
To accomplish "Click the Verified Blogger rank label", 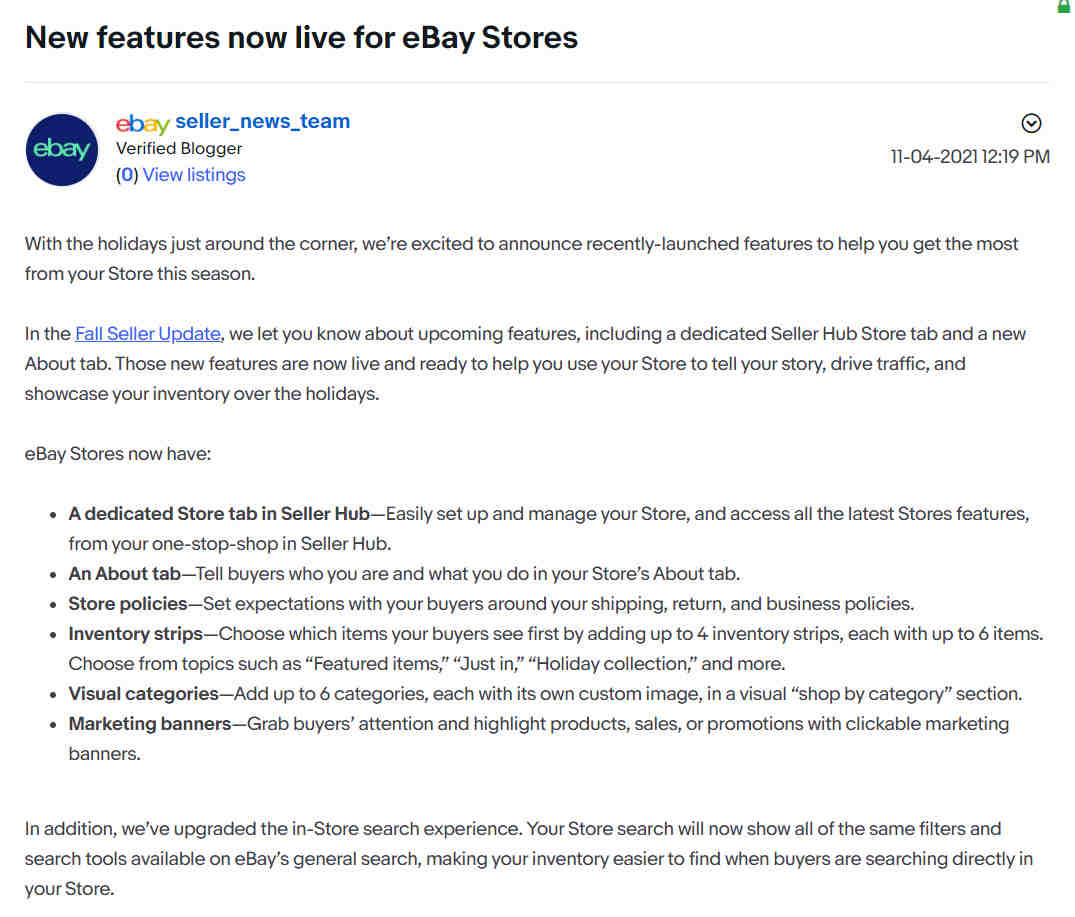I will point(179,149).
